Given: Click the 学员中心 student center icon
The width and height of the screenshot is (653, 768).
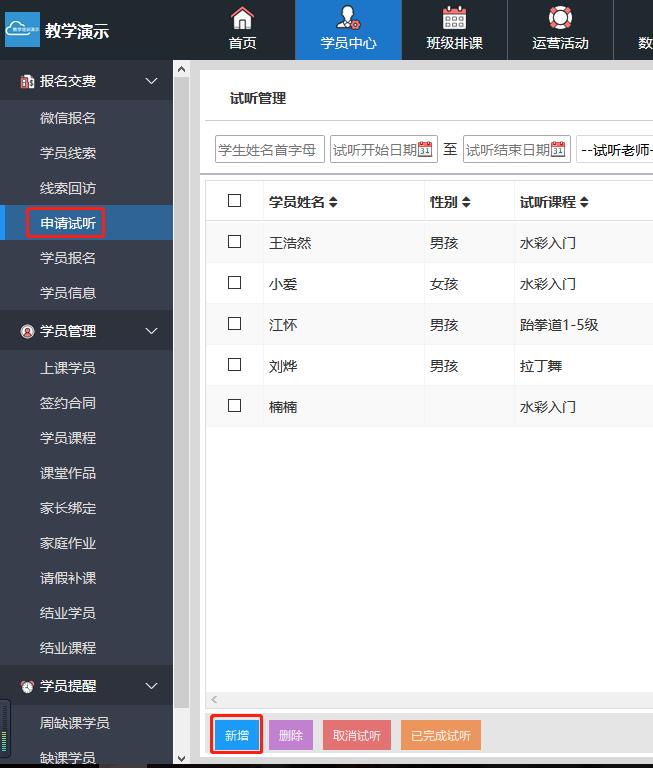Looking at the screenshot, I should [x=348, y=18].
